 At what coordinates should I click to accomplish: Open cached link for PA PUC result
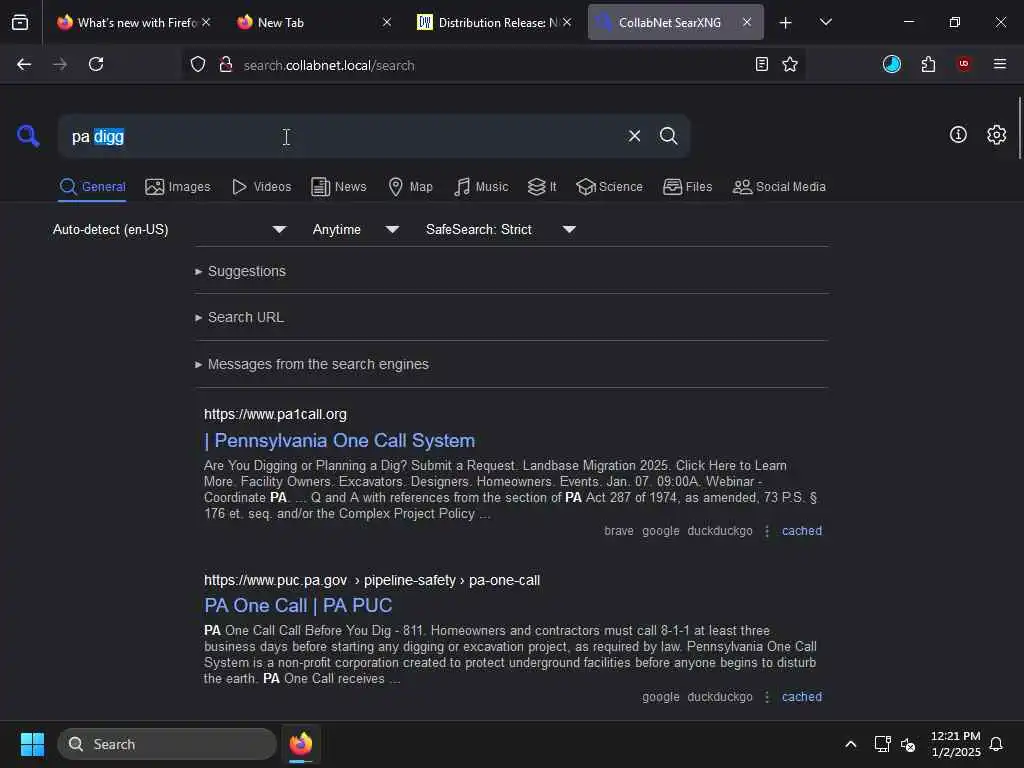point(802,697)
